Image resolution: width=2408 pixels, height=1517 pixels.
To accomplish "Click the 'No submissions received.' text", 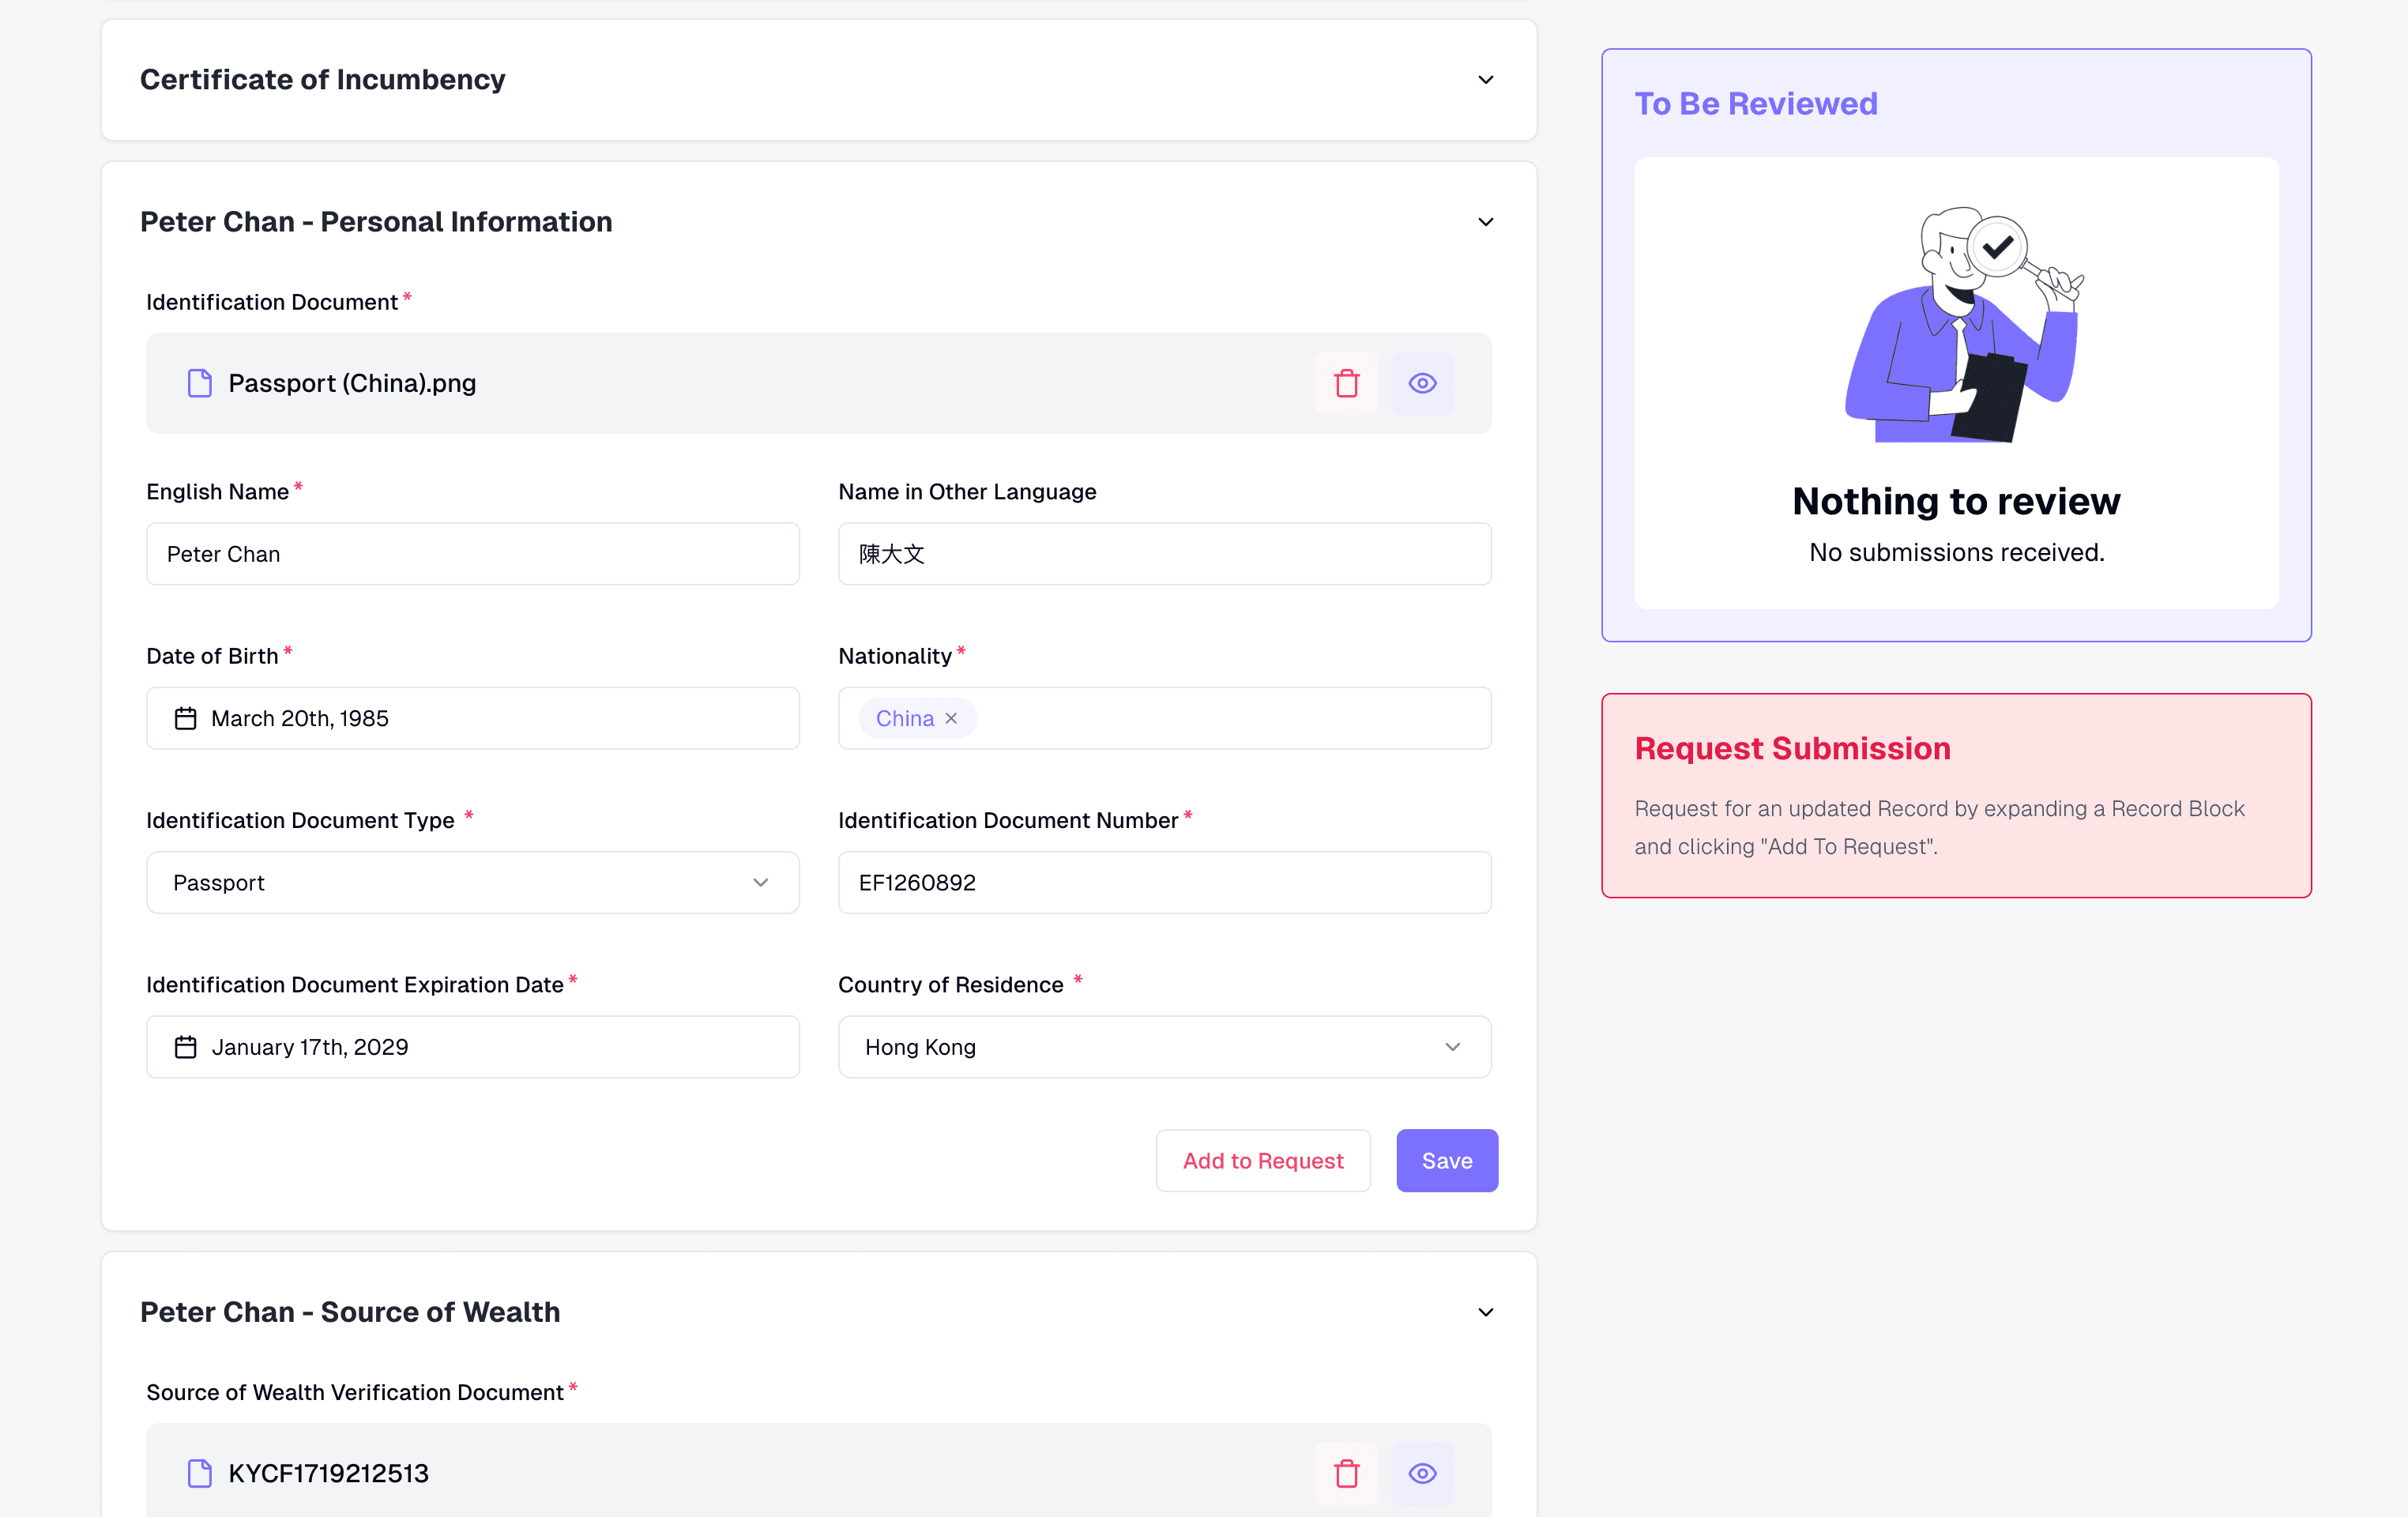I will [1956, 552].
